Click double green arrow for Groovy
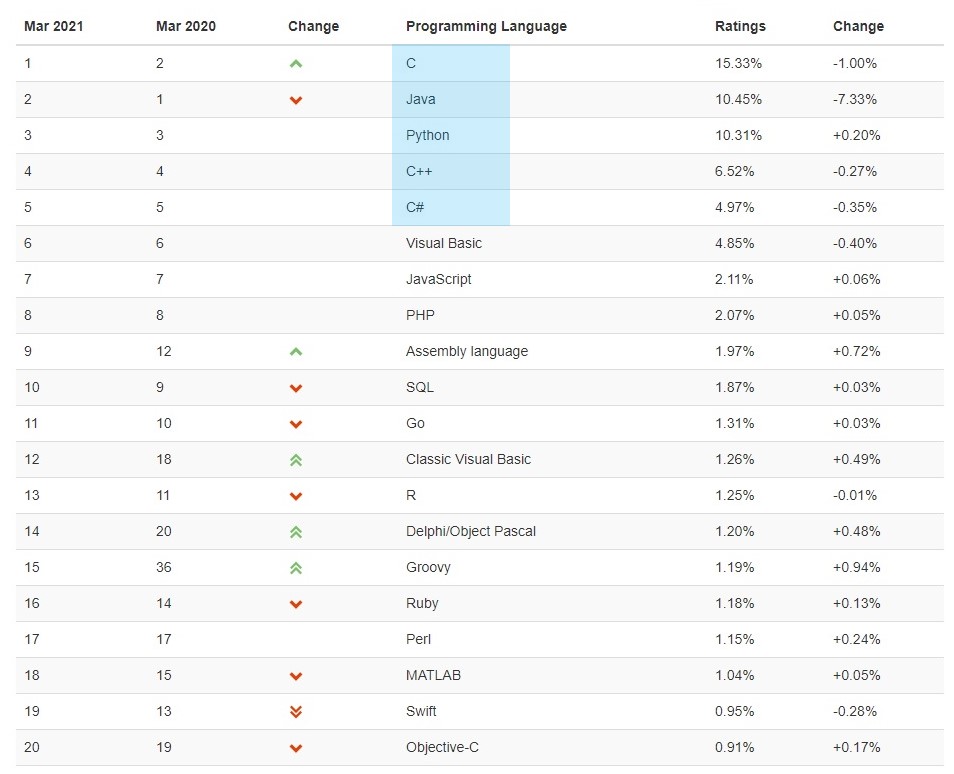The width and height of the screenshot is (954, 774). coord(296,568)
